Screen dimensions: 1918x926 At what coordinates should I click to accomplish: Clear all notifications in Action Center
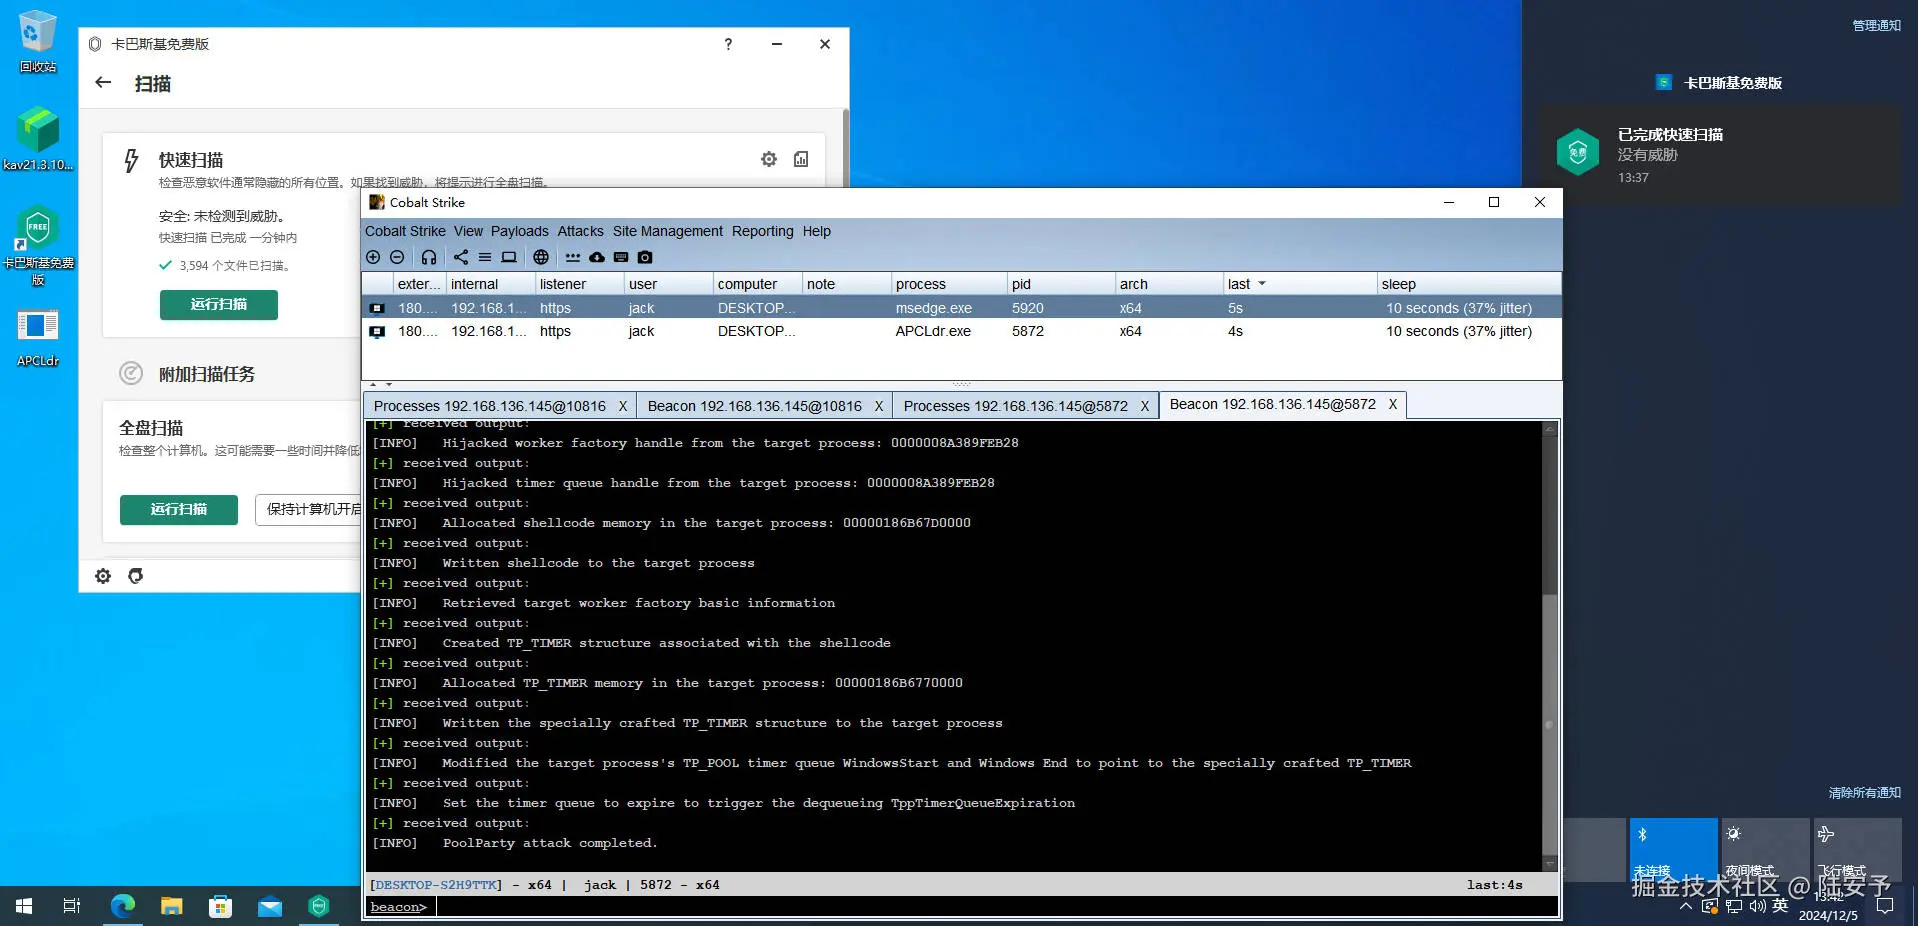pyautogui.click(x=1865, y=793)
